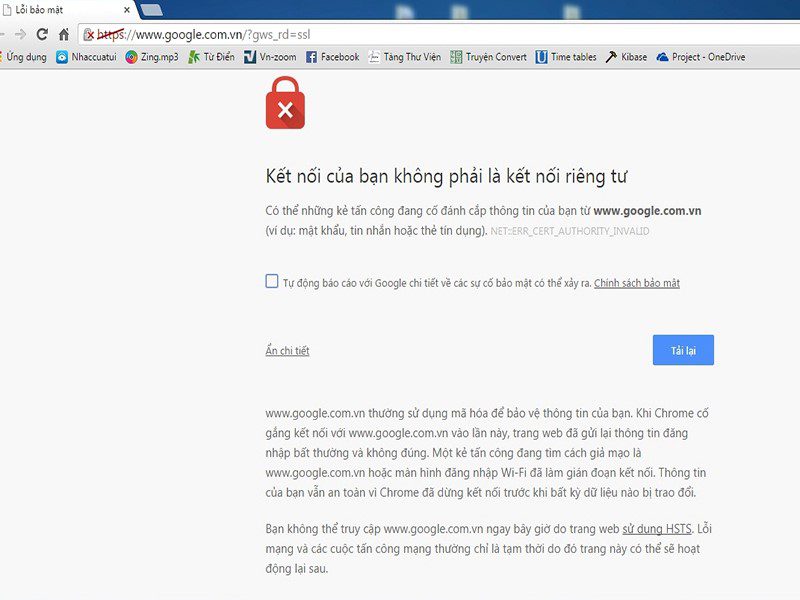The image size is (800, 600).
Task: Open the Ứng dụng apps shortcut
Action: 24,57
